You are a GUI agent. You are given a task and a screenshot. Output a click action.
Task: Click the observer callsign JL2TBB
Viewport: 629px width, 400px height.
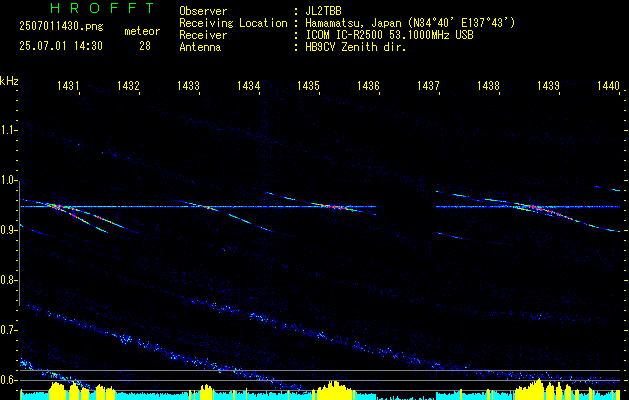[323, 11]
